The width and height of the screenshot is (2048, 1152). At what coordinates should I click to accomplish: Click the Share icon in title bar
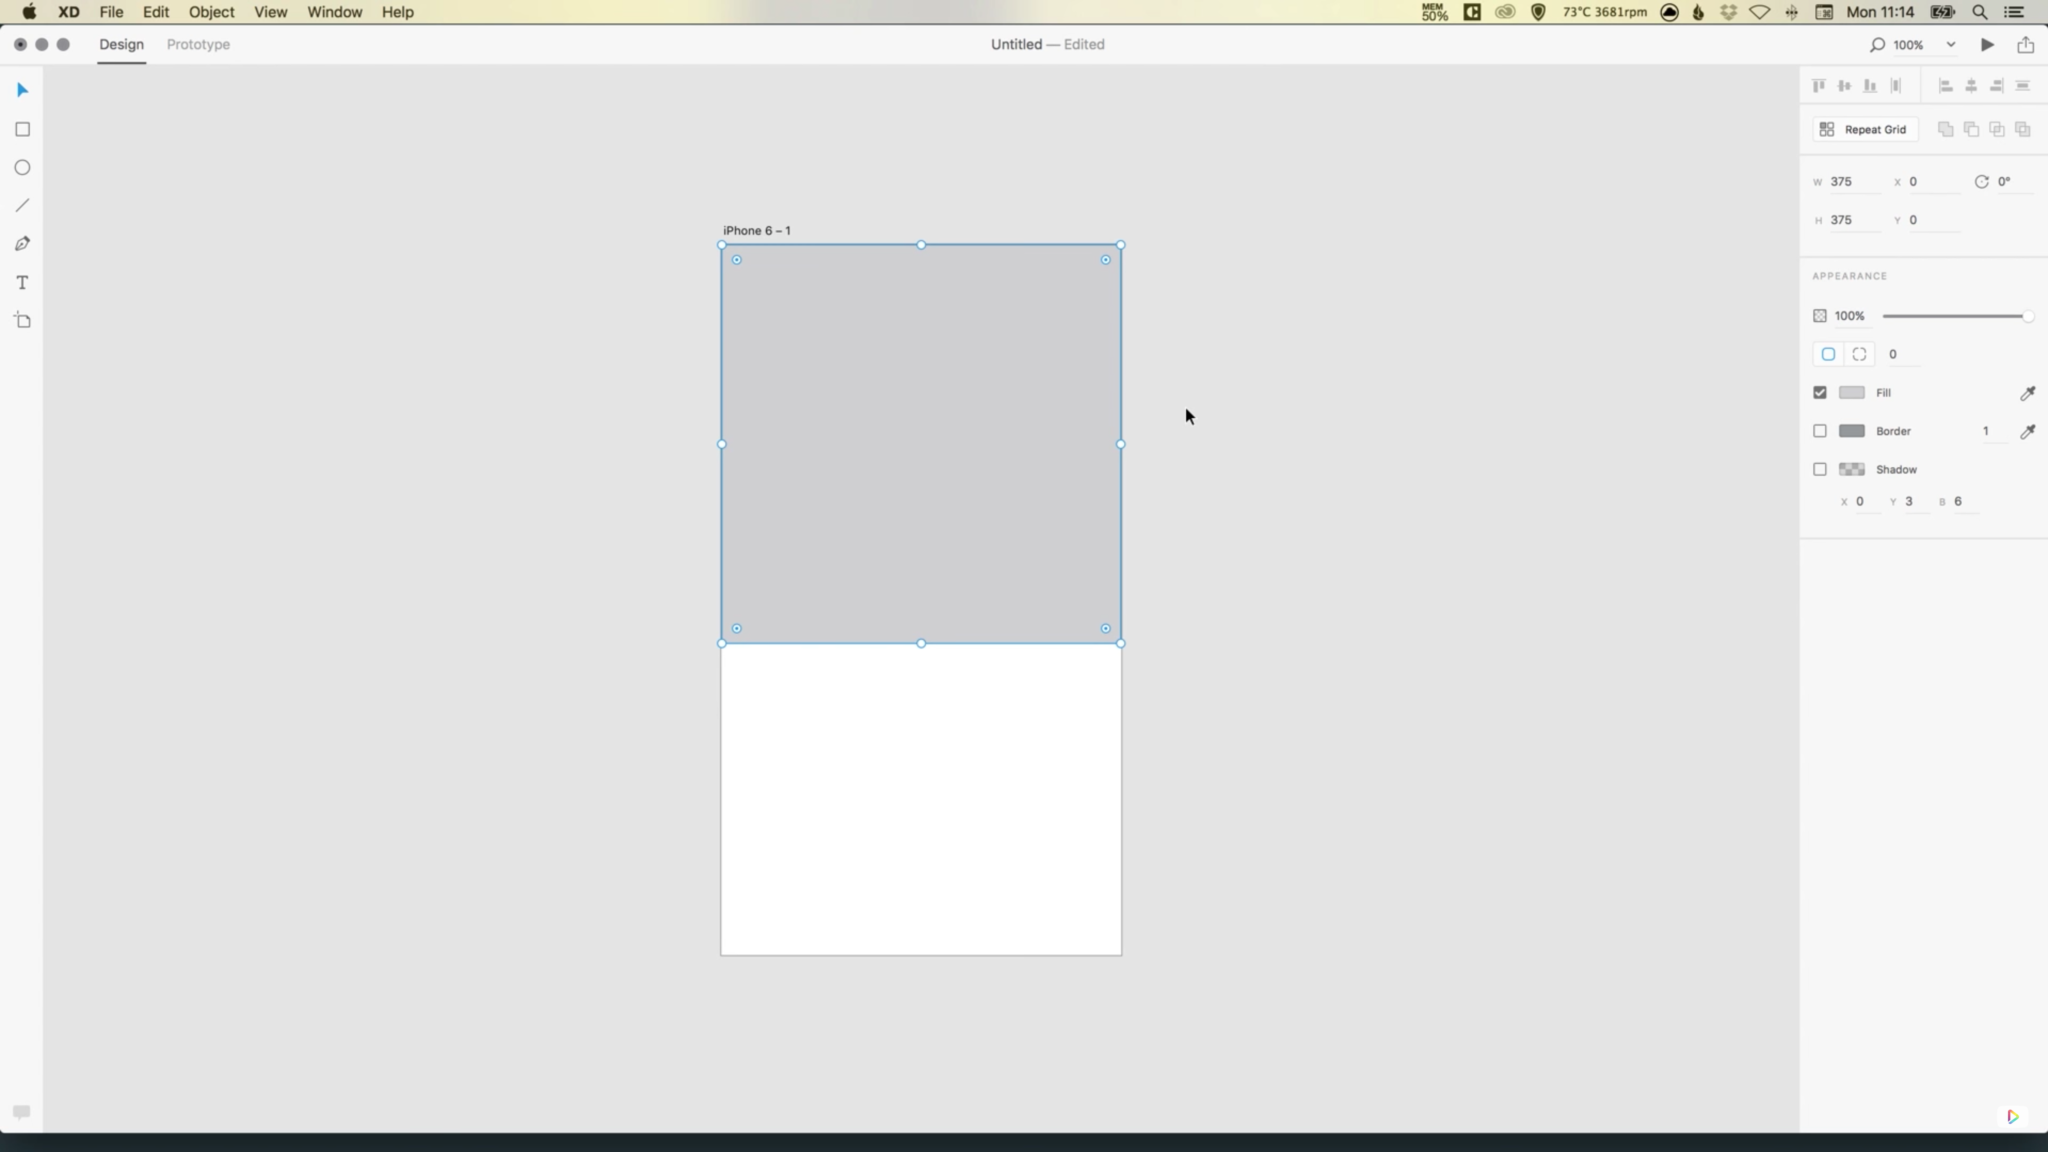pyautogui.click(x=2025, y=44)
